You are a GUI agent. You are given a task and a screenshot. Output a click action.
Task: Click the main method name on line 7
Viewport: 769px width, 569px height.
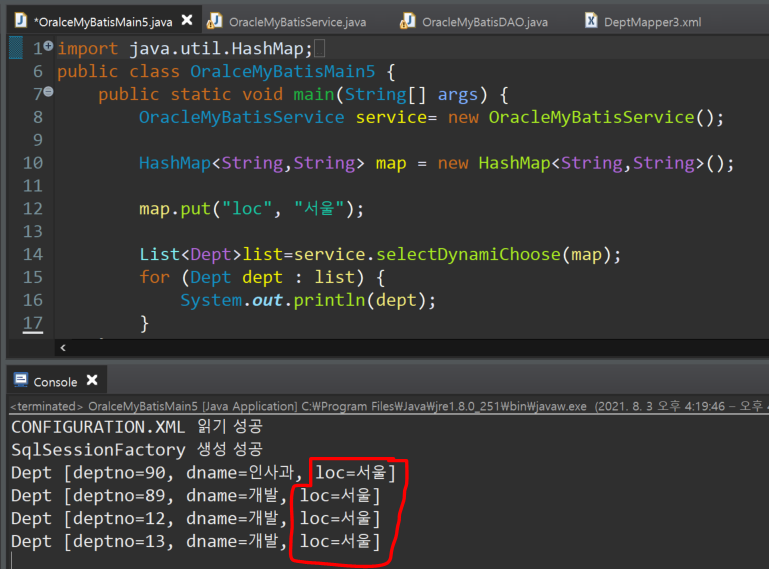click(x=314, y=94)
